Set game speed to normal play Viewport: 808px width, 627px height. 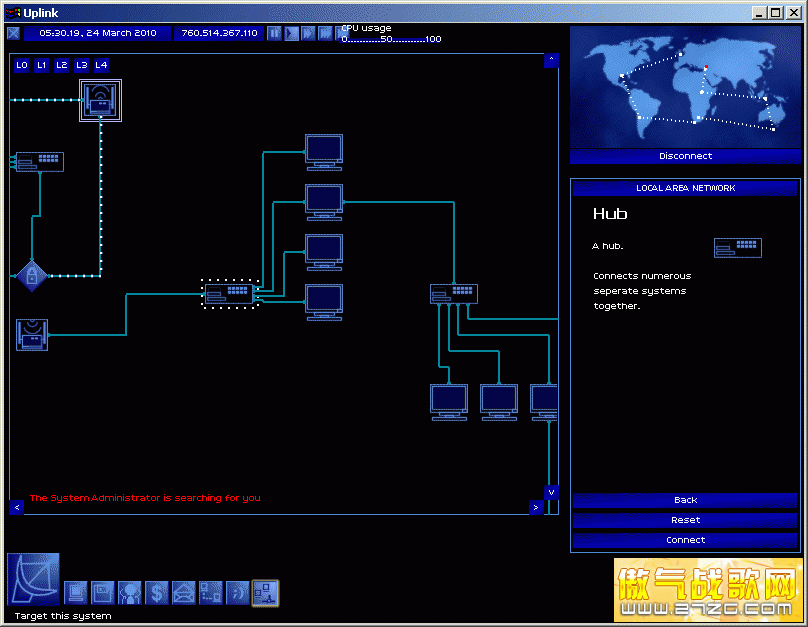click(292, 33)
